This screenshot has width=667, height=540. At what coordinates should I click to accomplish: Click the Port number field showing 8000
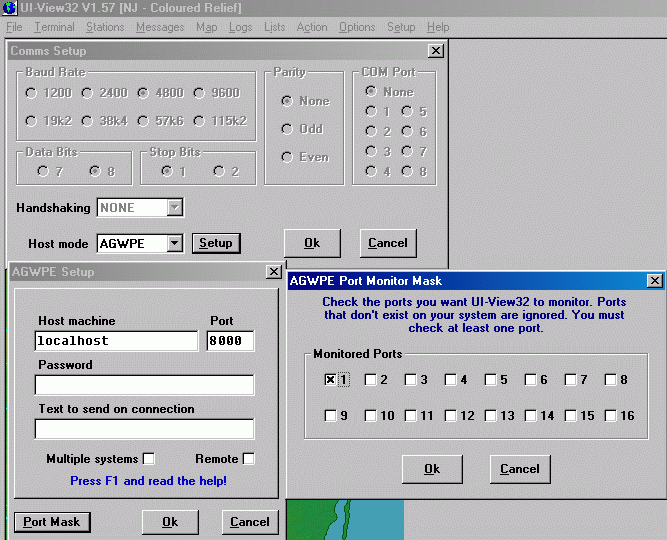230,341
